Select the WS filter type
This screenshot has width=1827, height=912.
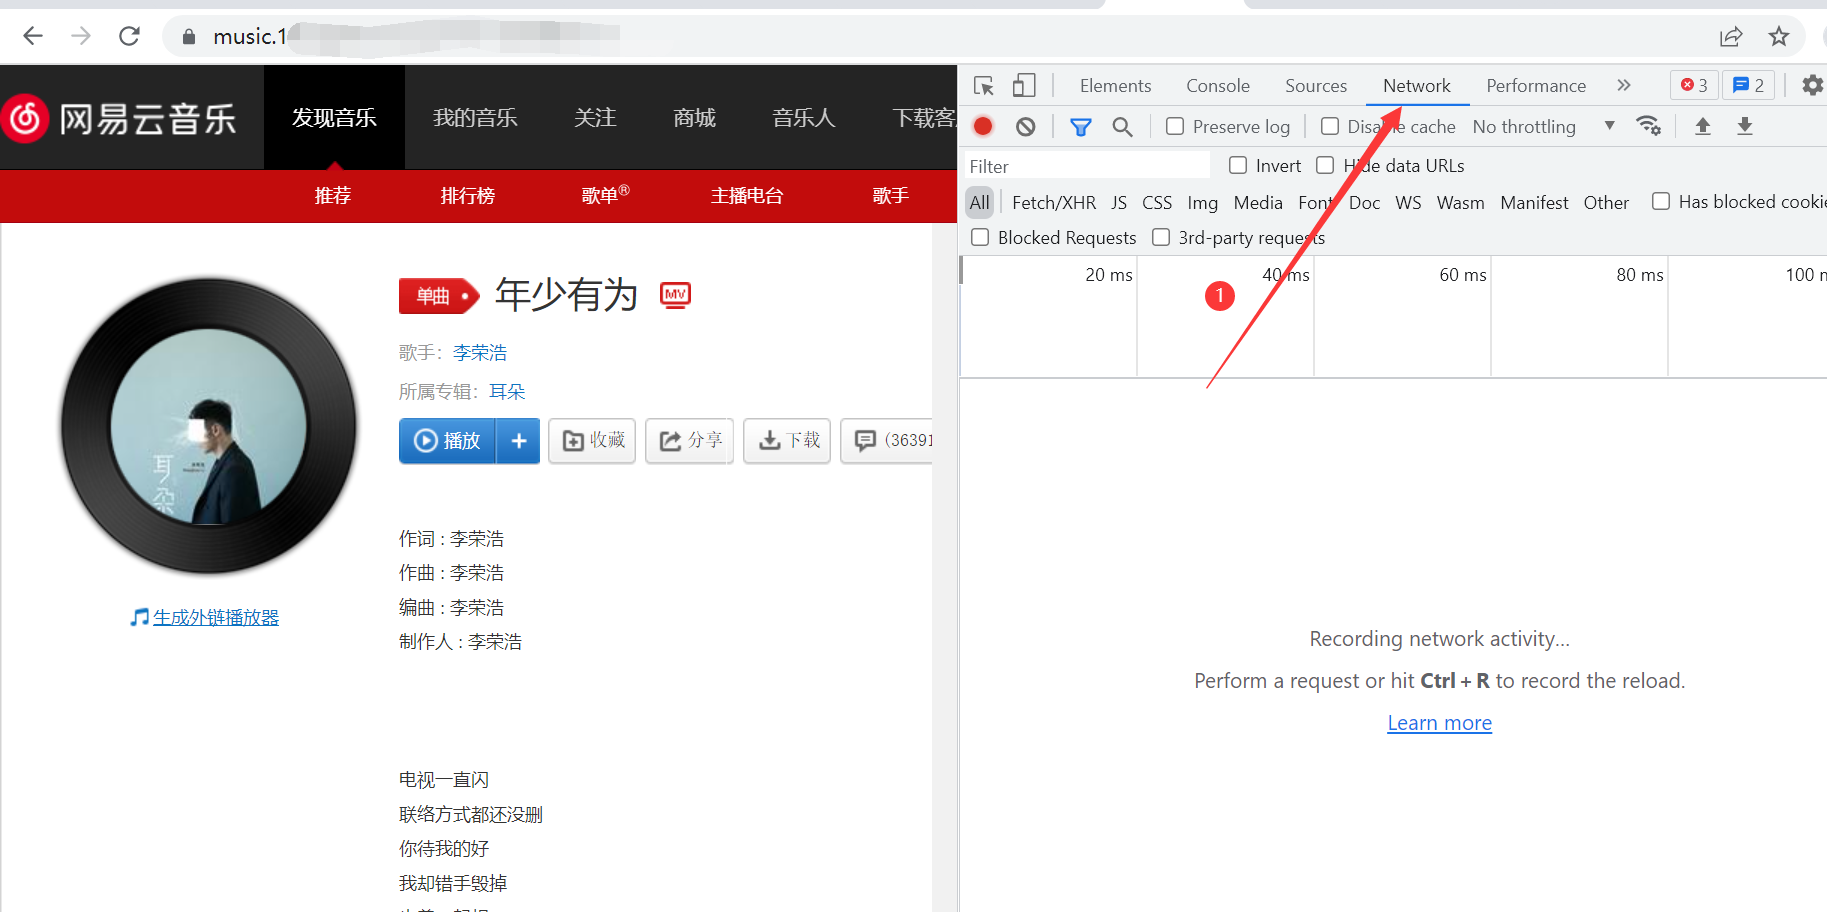[x=1408, y=203]
